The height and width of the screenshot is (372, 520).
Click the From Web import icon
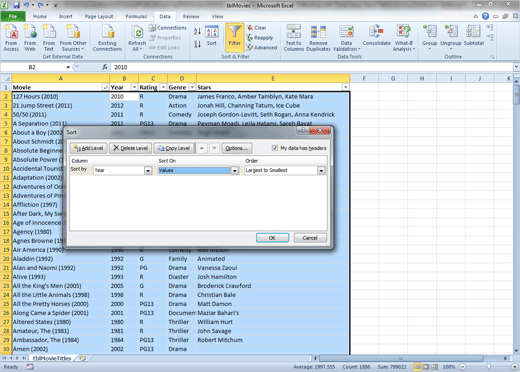[x=30, y=38]
